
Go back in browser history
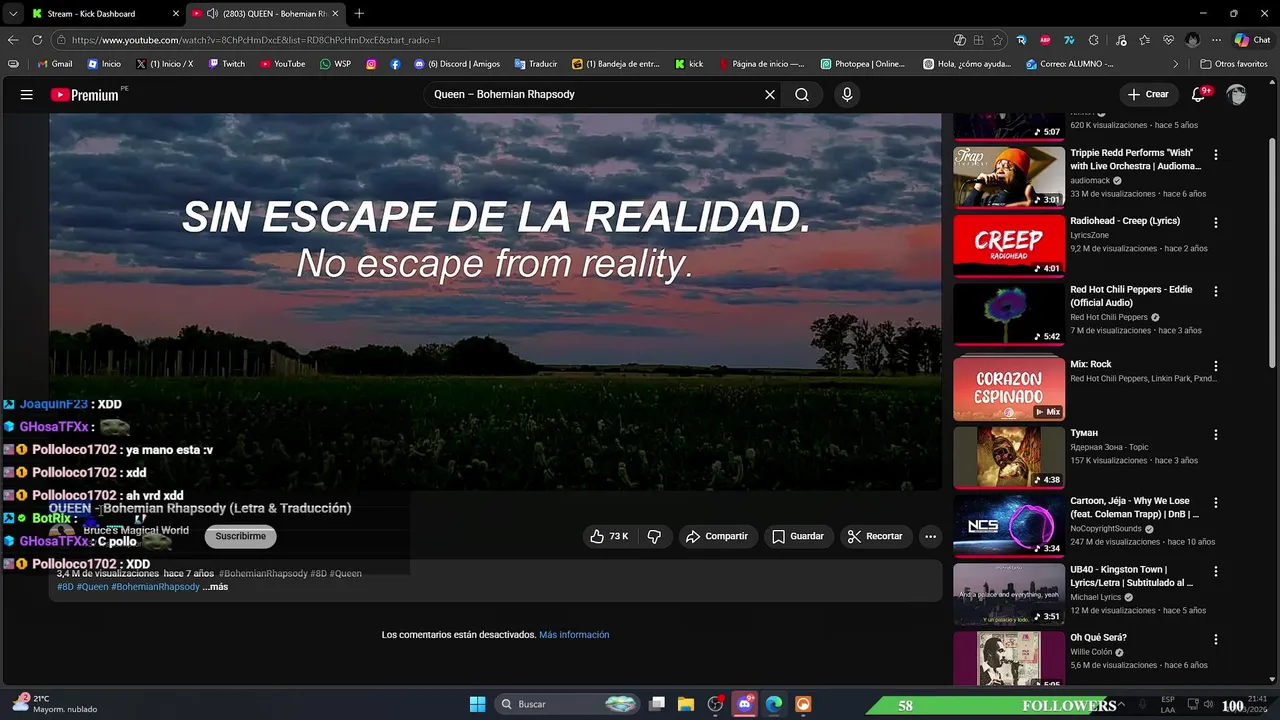(x=13, y=40)
